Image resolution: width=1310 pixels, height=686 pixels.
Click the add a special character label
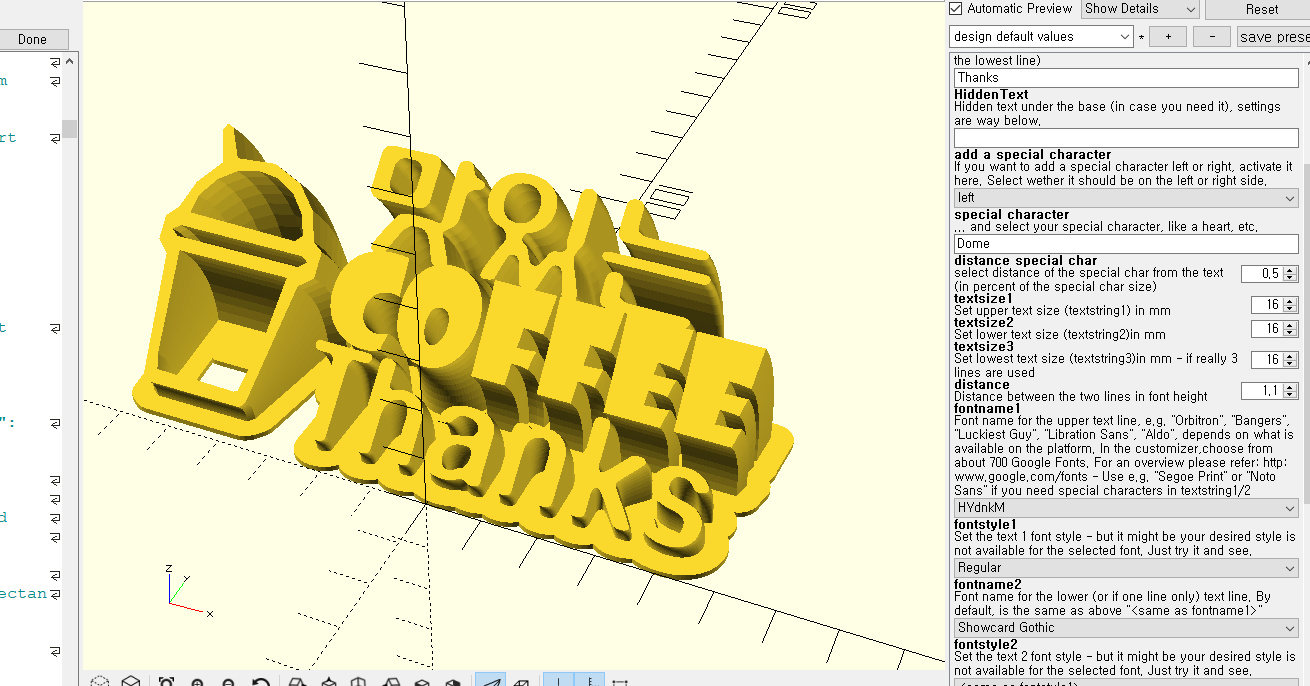pyautogui.click(x=1032, y=155)
